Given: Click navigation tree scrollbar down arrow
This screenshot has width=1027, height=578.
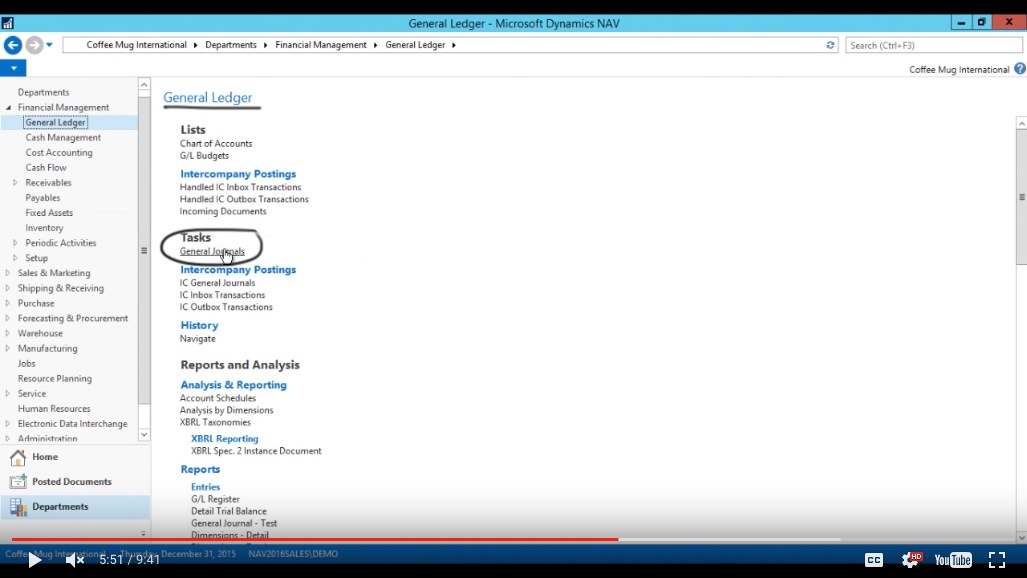Looking at the screenshot, I should tap(144, 435).
